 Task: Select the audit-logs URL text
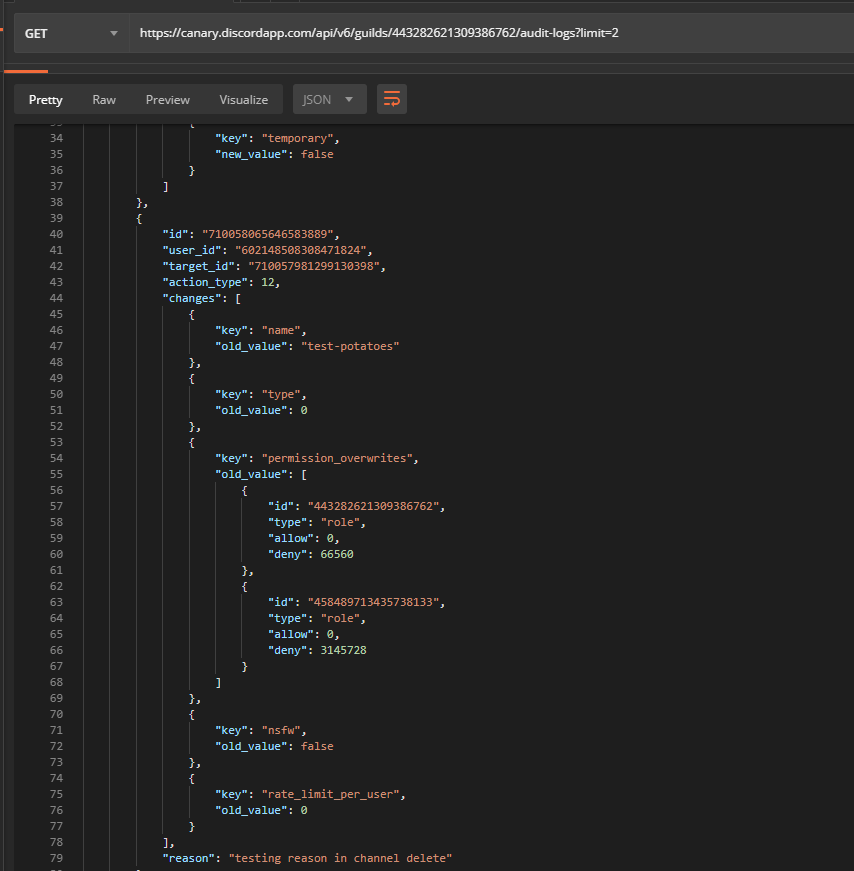[380, 32]
